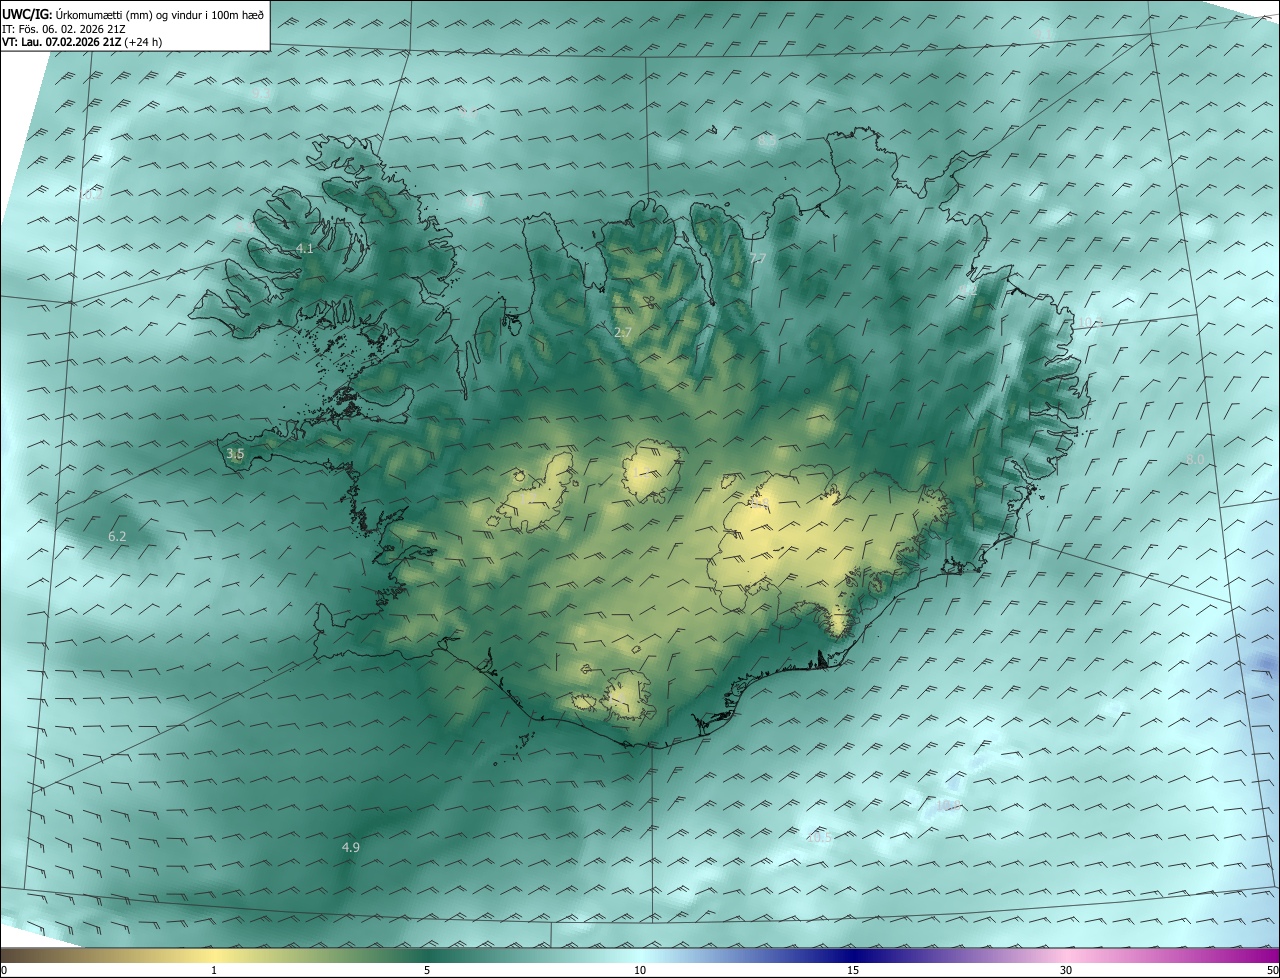1280x978 pixels.
Task: Click the 9.3 value label northwest of the Westfjords
Action: (x=261, y=93)
